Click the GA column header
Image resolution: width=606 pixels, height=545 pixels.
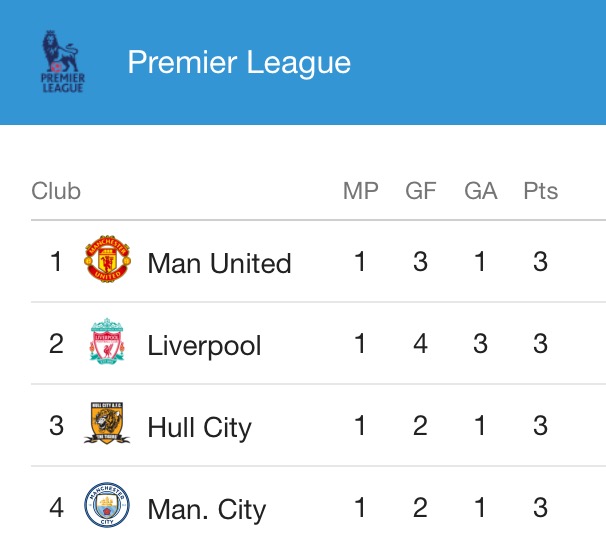[480, 191]
